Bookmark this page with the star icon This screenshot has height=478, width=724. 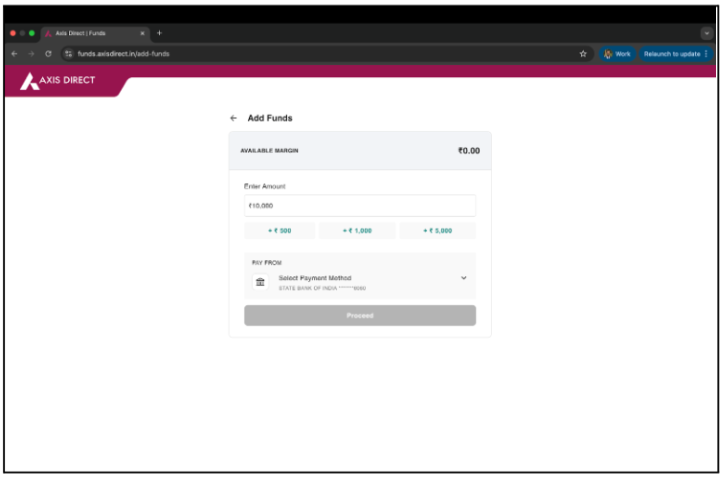[583, 53]
